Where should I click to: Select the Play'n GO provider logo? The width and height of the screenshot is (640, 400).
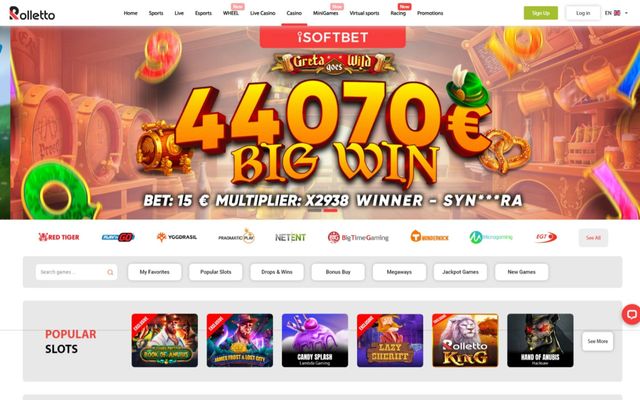pos(118,237)
